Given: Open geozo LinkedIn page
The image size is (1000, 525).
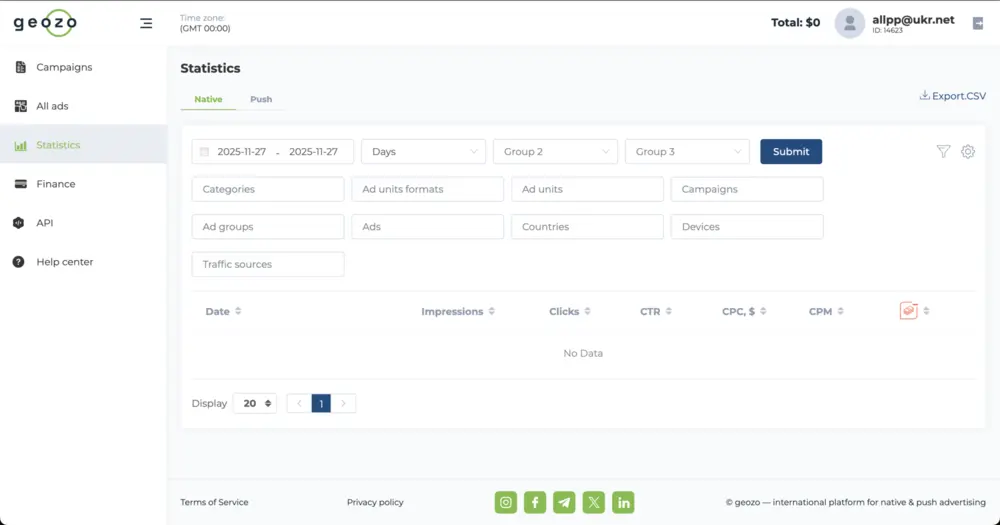Looking at the screenshot, I should [x=623, y=503].
